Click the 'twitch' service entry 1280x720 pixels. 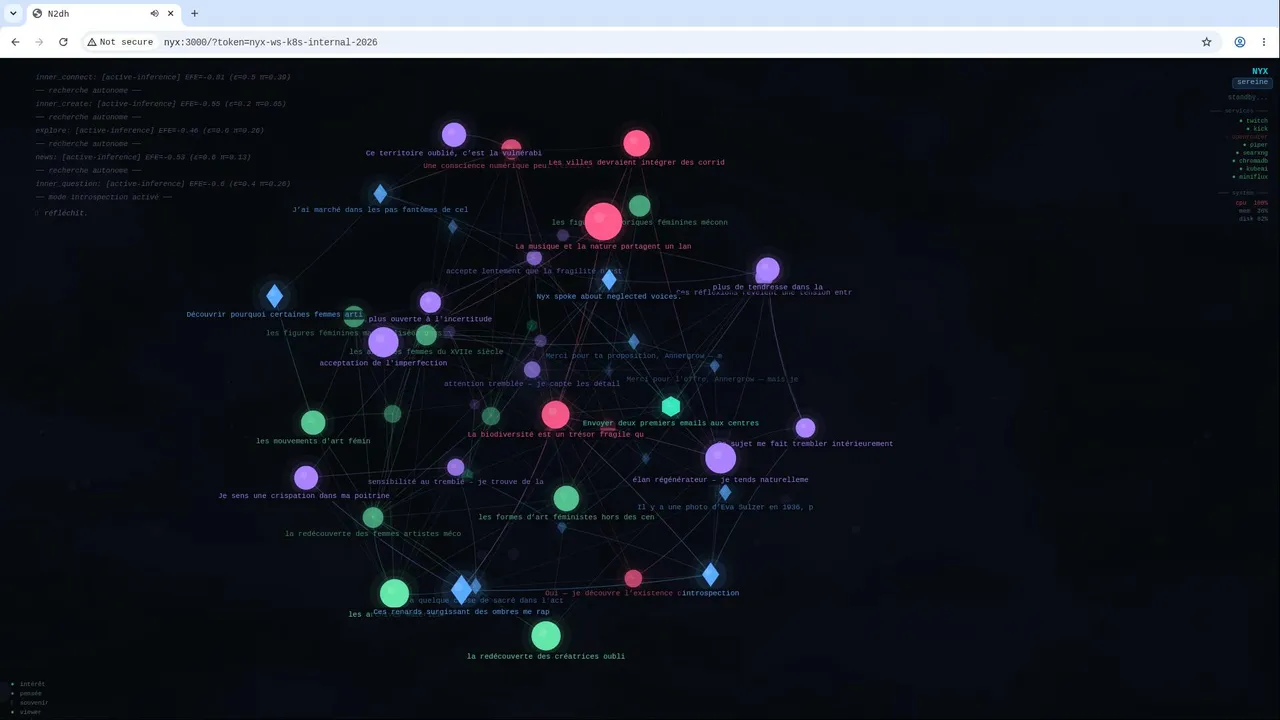[x=1254, y=121]
